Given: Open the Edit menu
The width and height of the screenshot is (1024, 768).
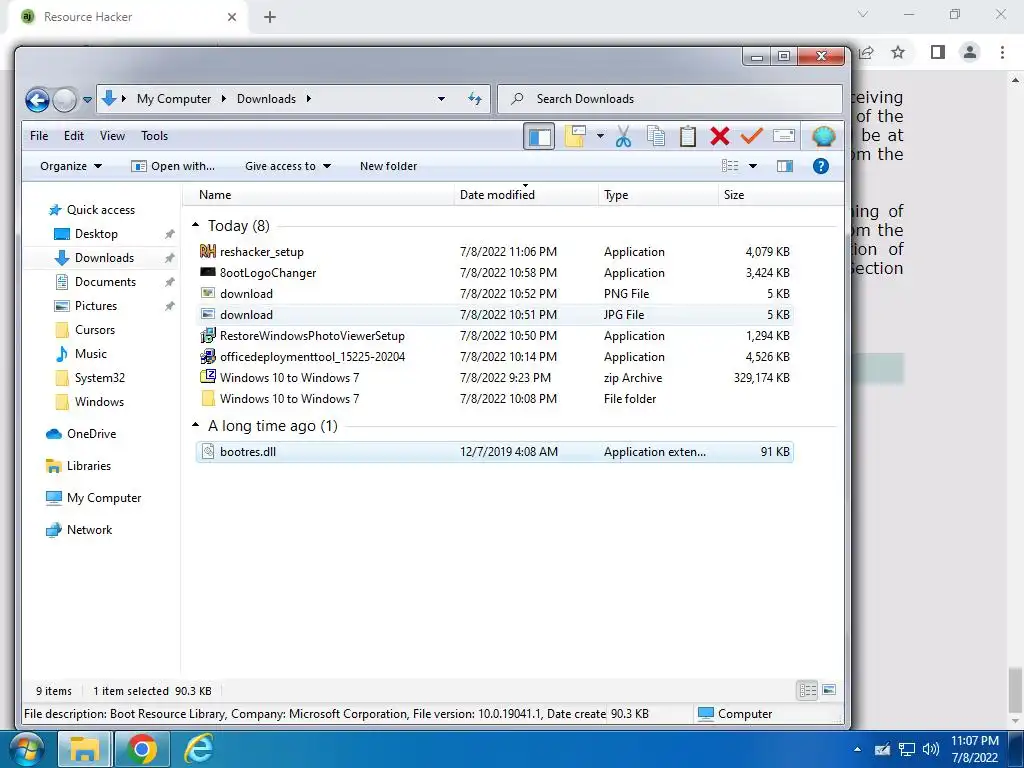Looking at the screenshot, I should (x=74, y=136).
